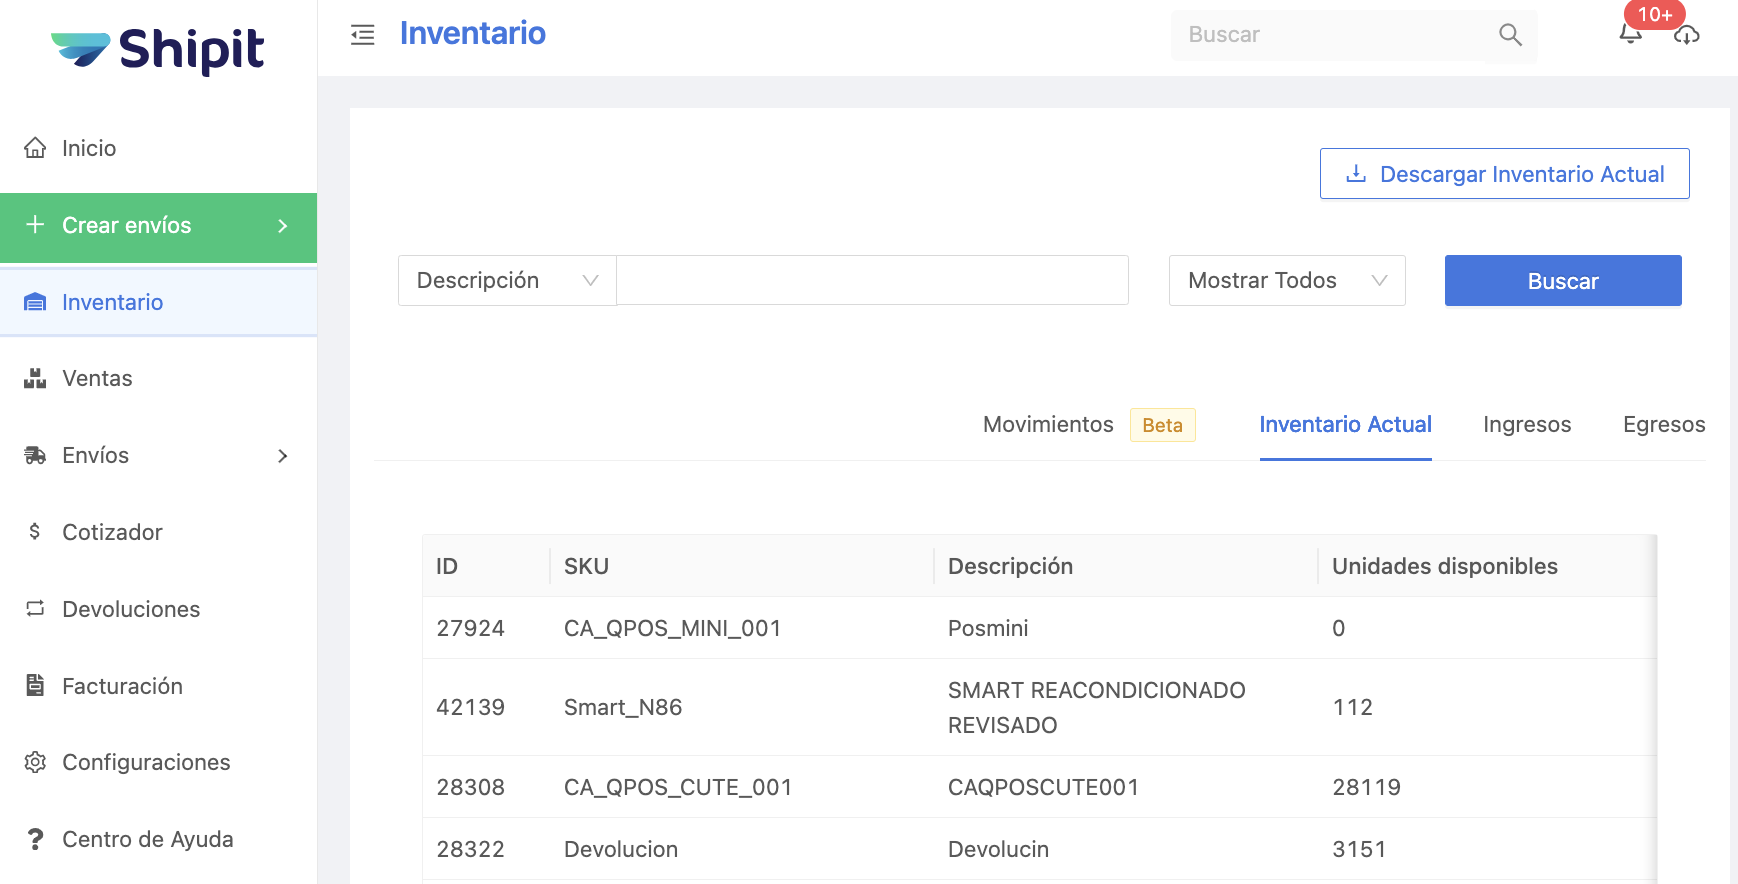Click Descargar Inventario Actual button

[x=1504, y=174]
